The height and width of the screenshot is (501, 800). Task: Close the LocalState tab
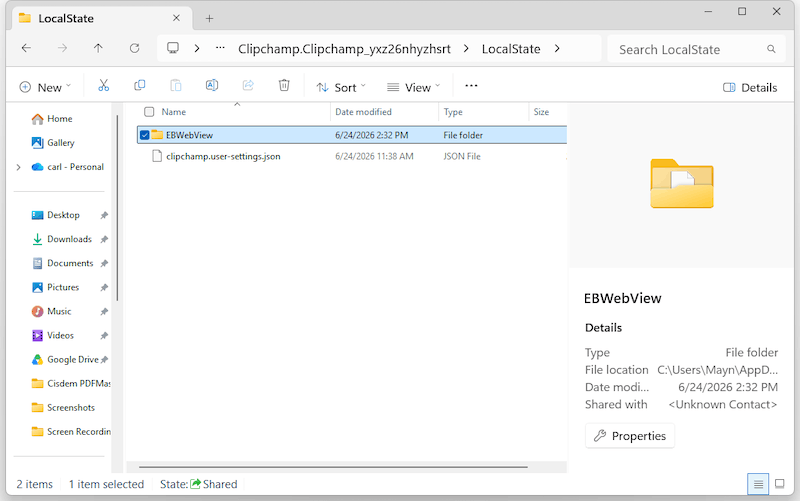[176, 18]
